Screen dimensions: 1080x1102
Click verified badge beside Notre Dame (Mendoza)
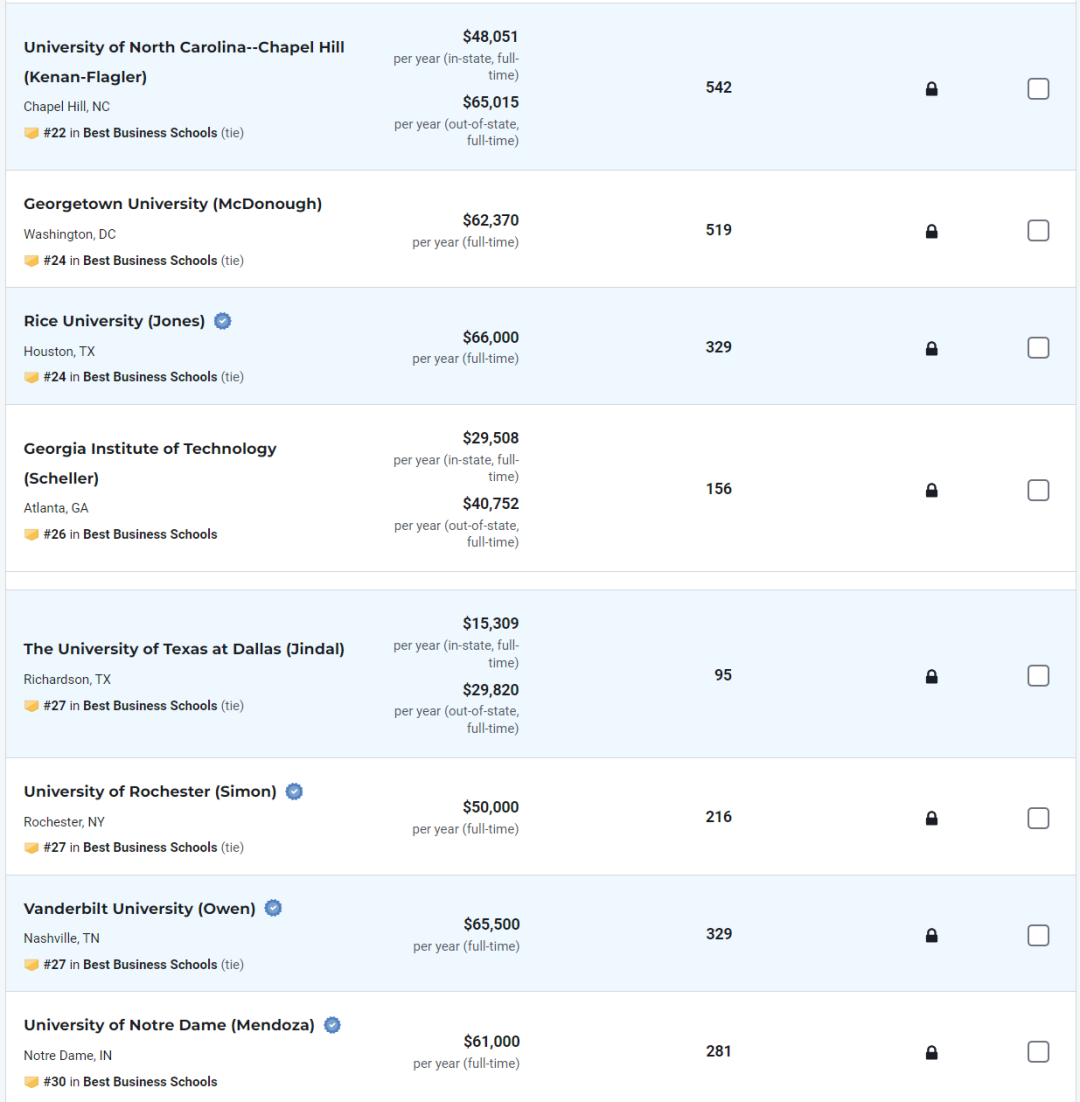point(332,1025)
